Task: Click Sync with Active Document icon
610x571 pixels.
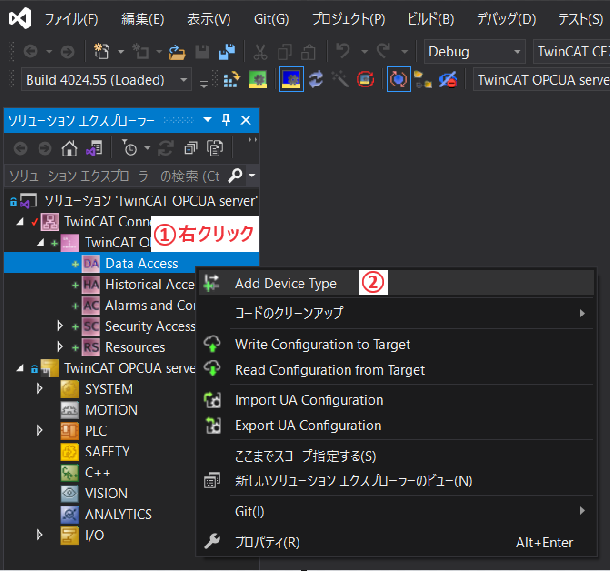Action: point(165,148)
